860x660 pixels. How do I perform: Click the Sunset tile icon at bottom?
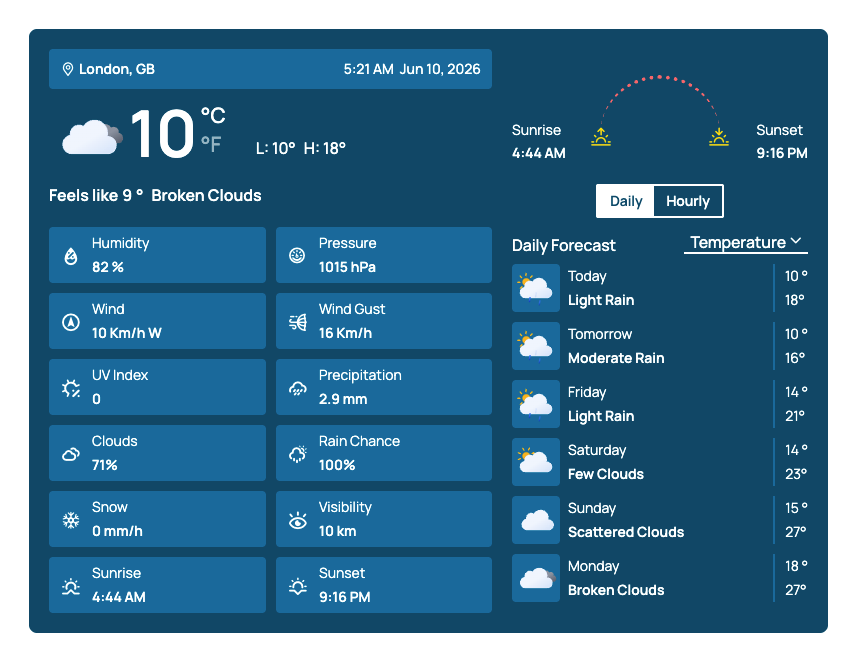coord(298,586)
